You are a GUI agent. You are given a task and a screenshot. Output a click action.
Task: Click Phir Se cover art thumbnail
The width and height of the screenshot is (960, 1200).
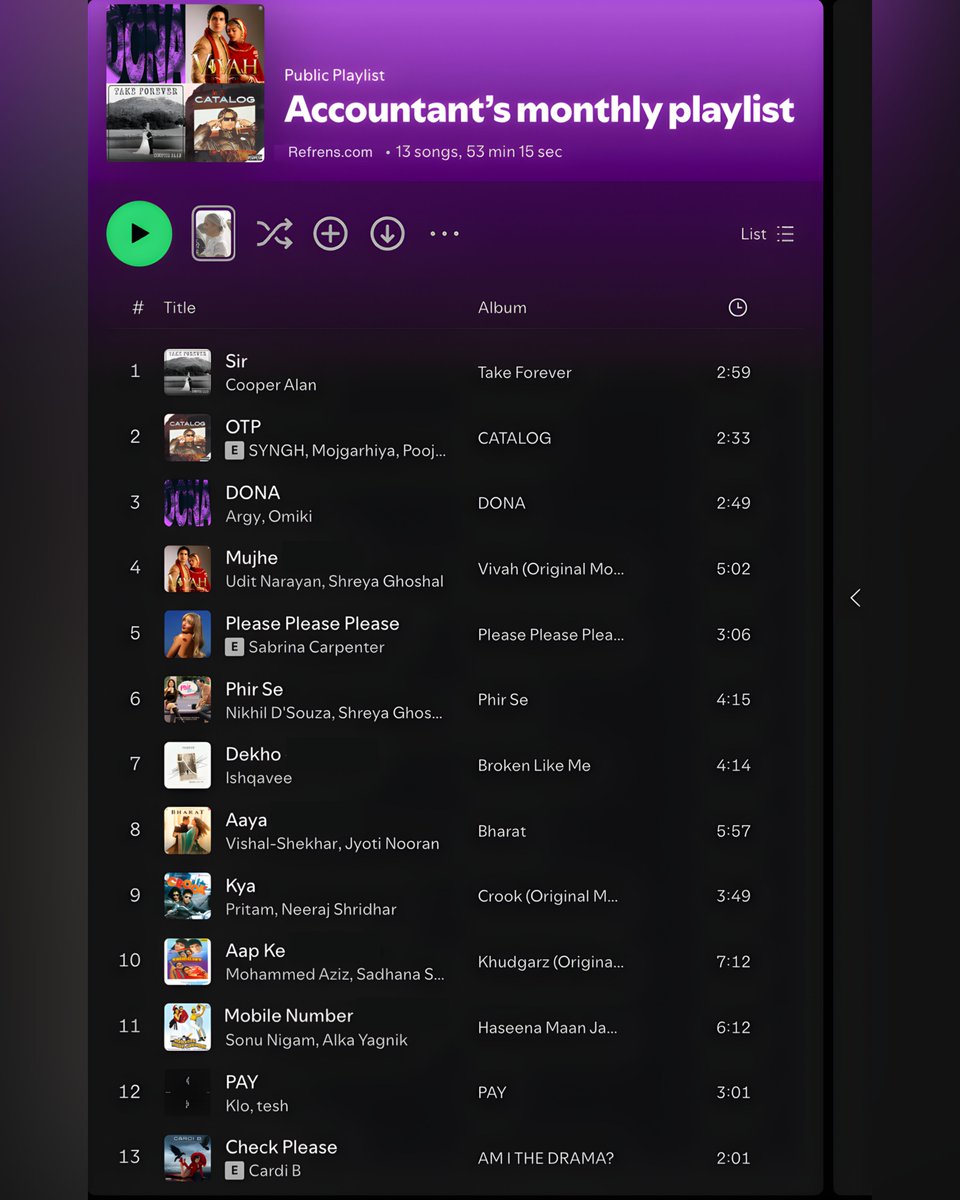187,700
